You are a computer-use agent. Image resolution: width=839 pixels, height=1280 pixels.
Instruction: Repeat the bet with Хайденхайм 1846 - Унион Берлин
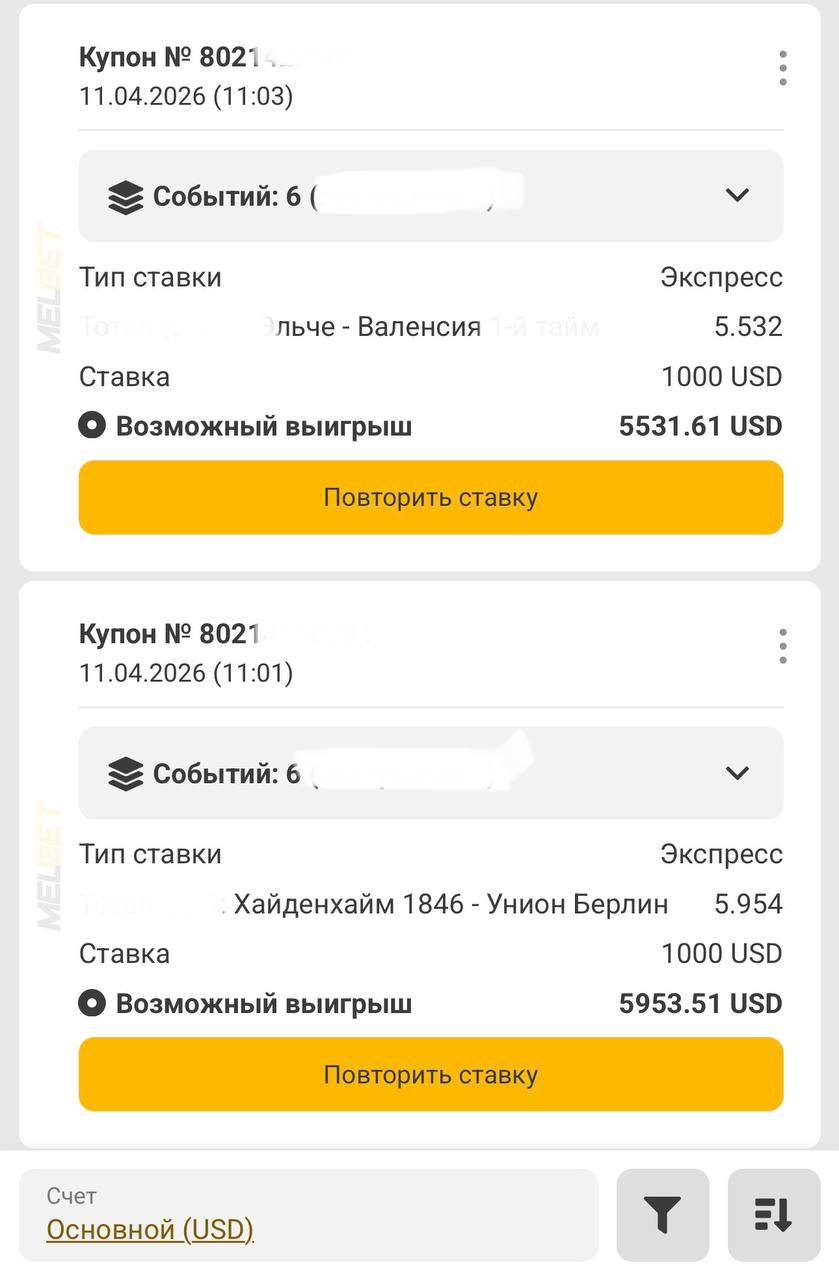click(431, 1075)
